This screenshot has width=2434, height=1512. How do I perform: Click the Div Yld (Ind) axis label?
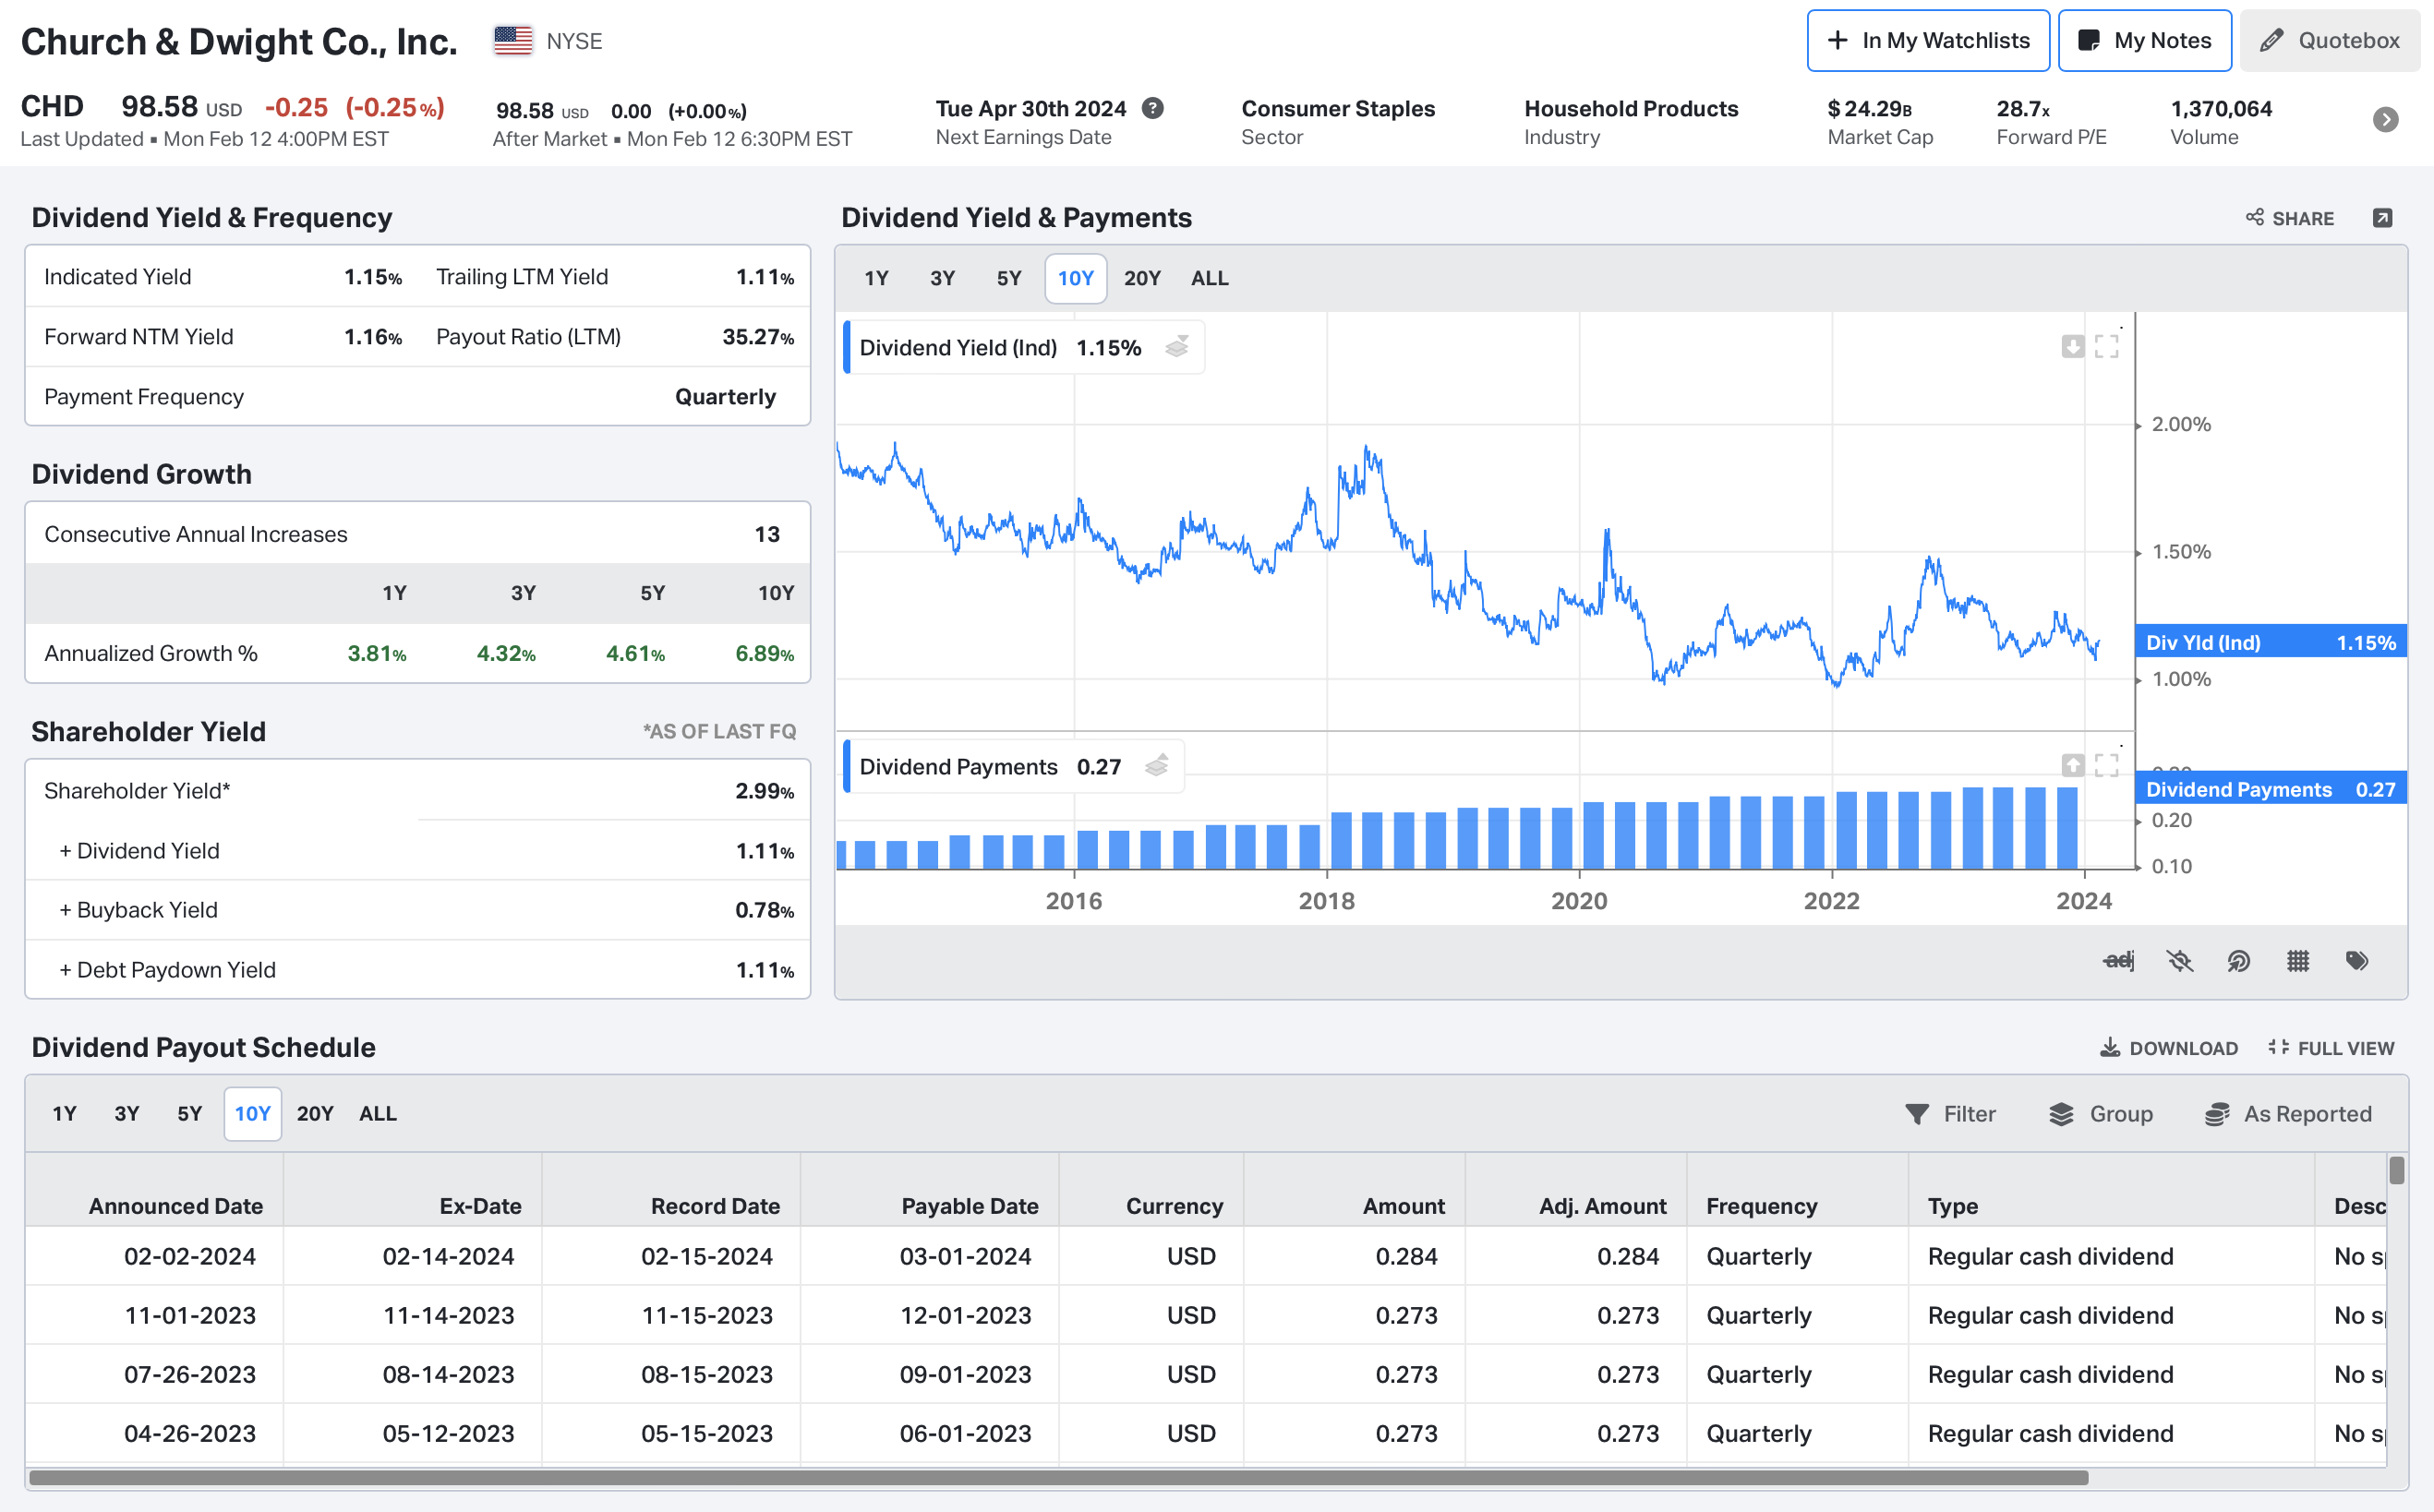[2271, 642]
